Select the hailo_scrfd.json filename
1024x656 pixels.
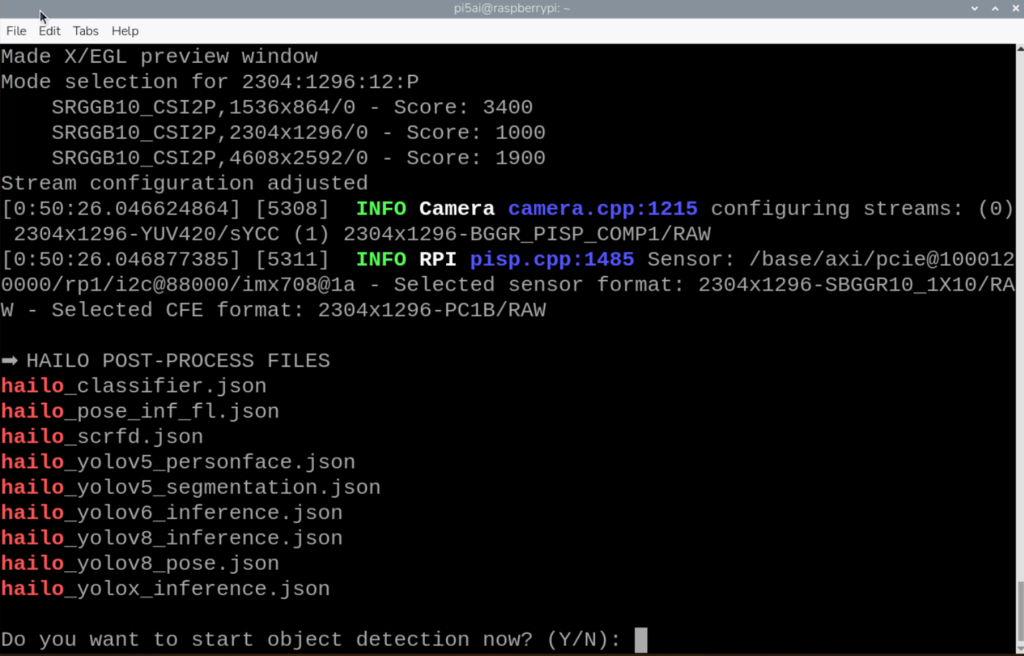tap(104, 436)
